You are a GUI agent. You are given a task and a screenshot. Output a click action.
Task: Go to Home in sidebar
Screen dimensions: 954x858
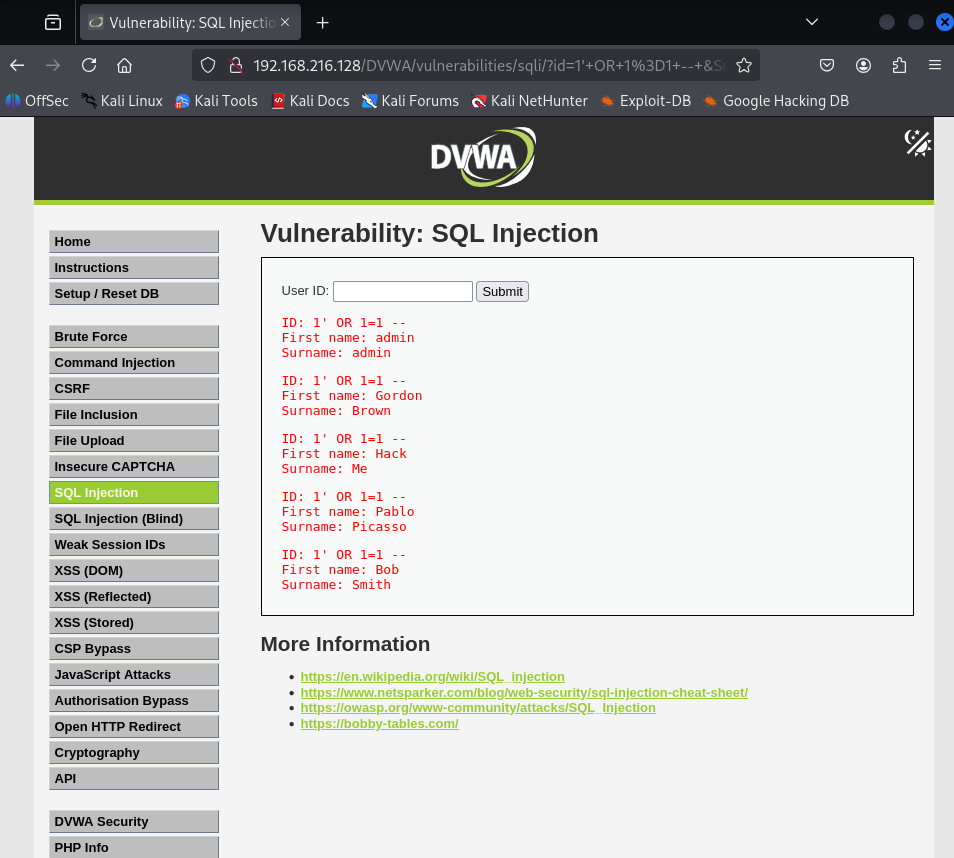coord(134,242)
